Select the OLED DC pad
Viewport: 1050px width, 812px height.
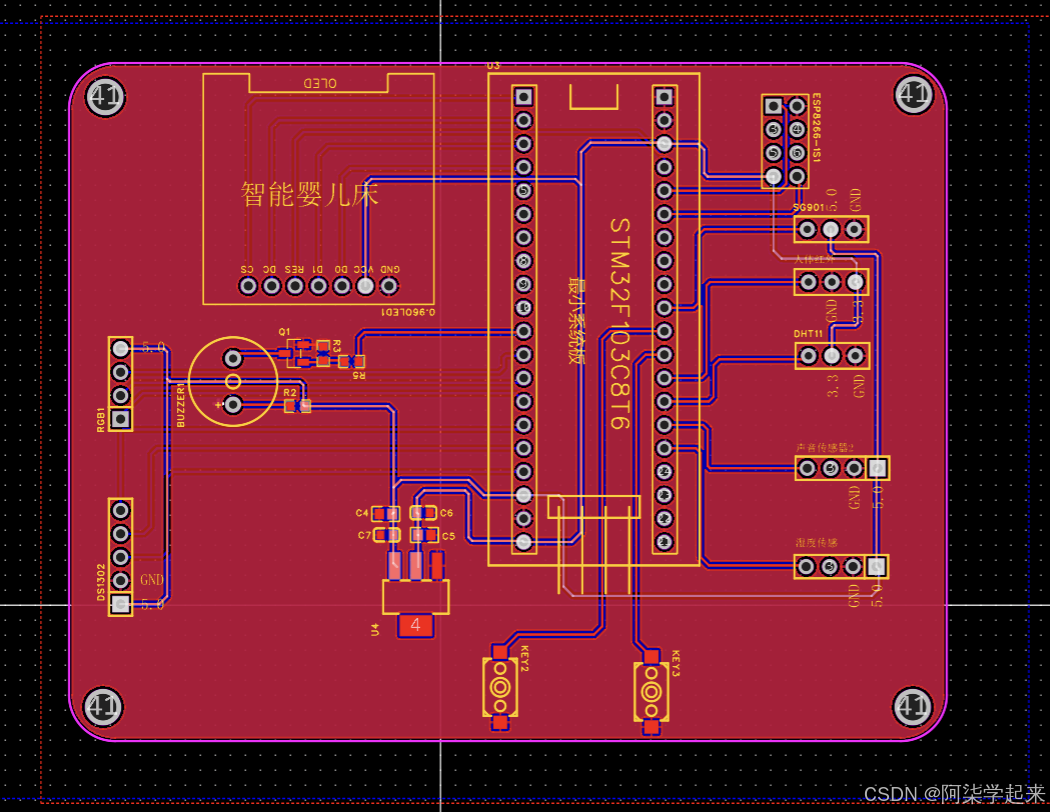(x=271, y=286)
